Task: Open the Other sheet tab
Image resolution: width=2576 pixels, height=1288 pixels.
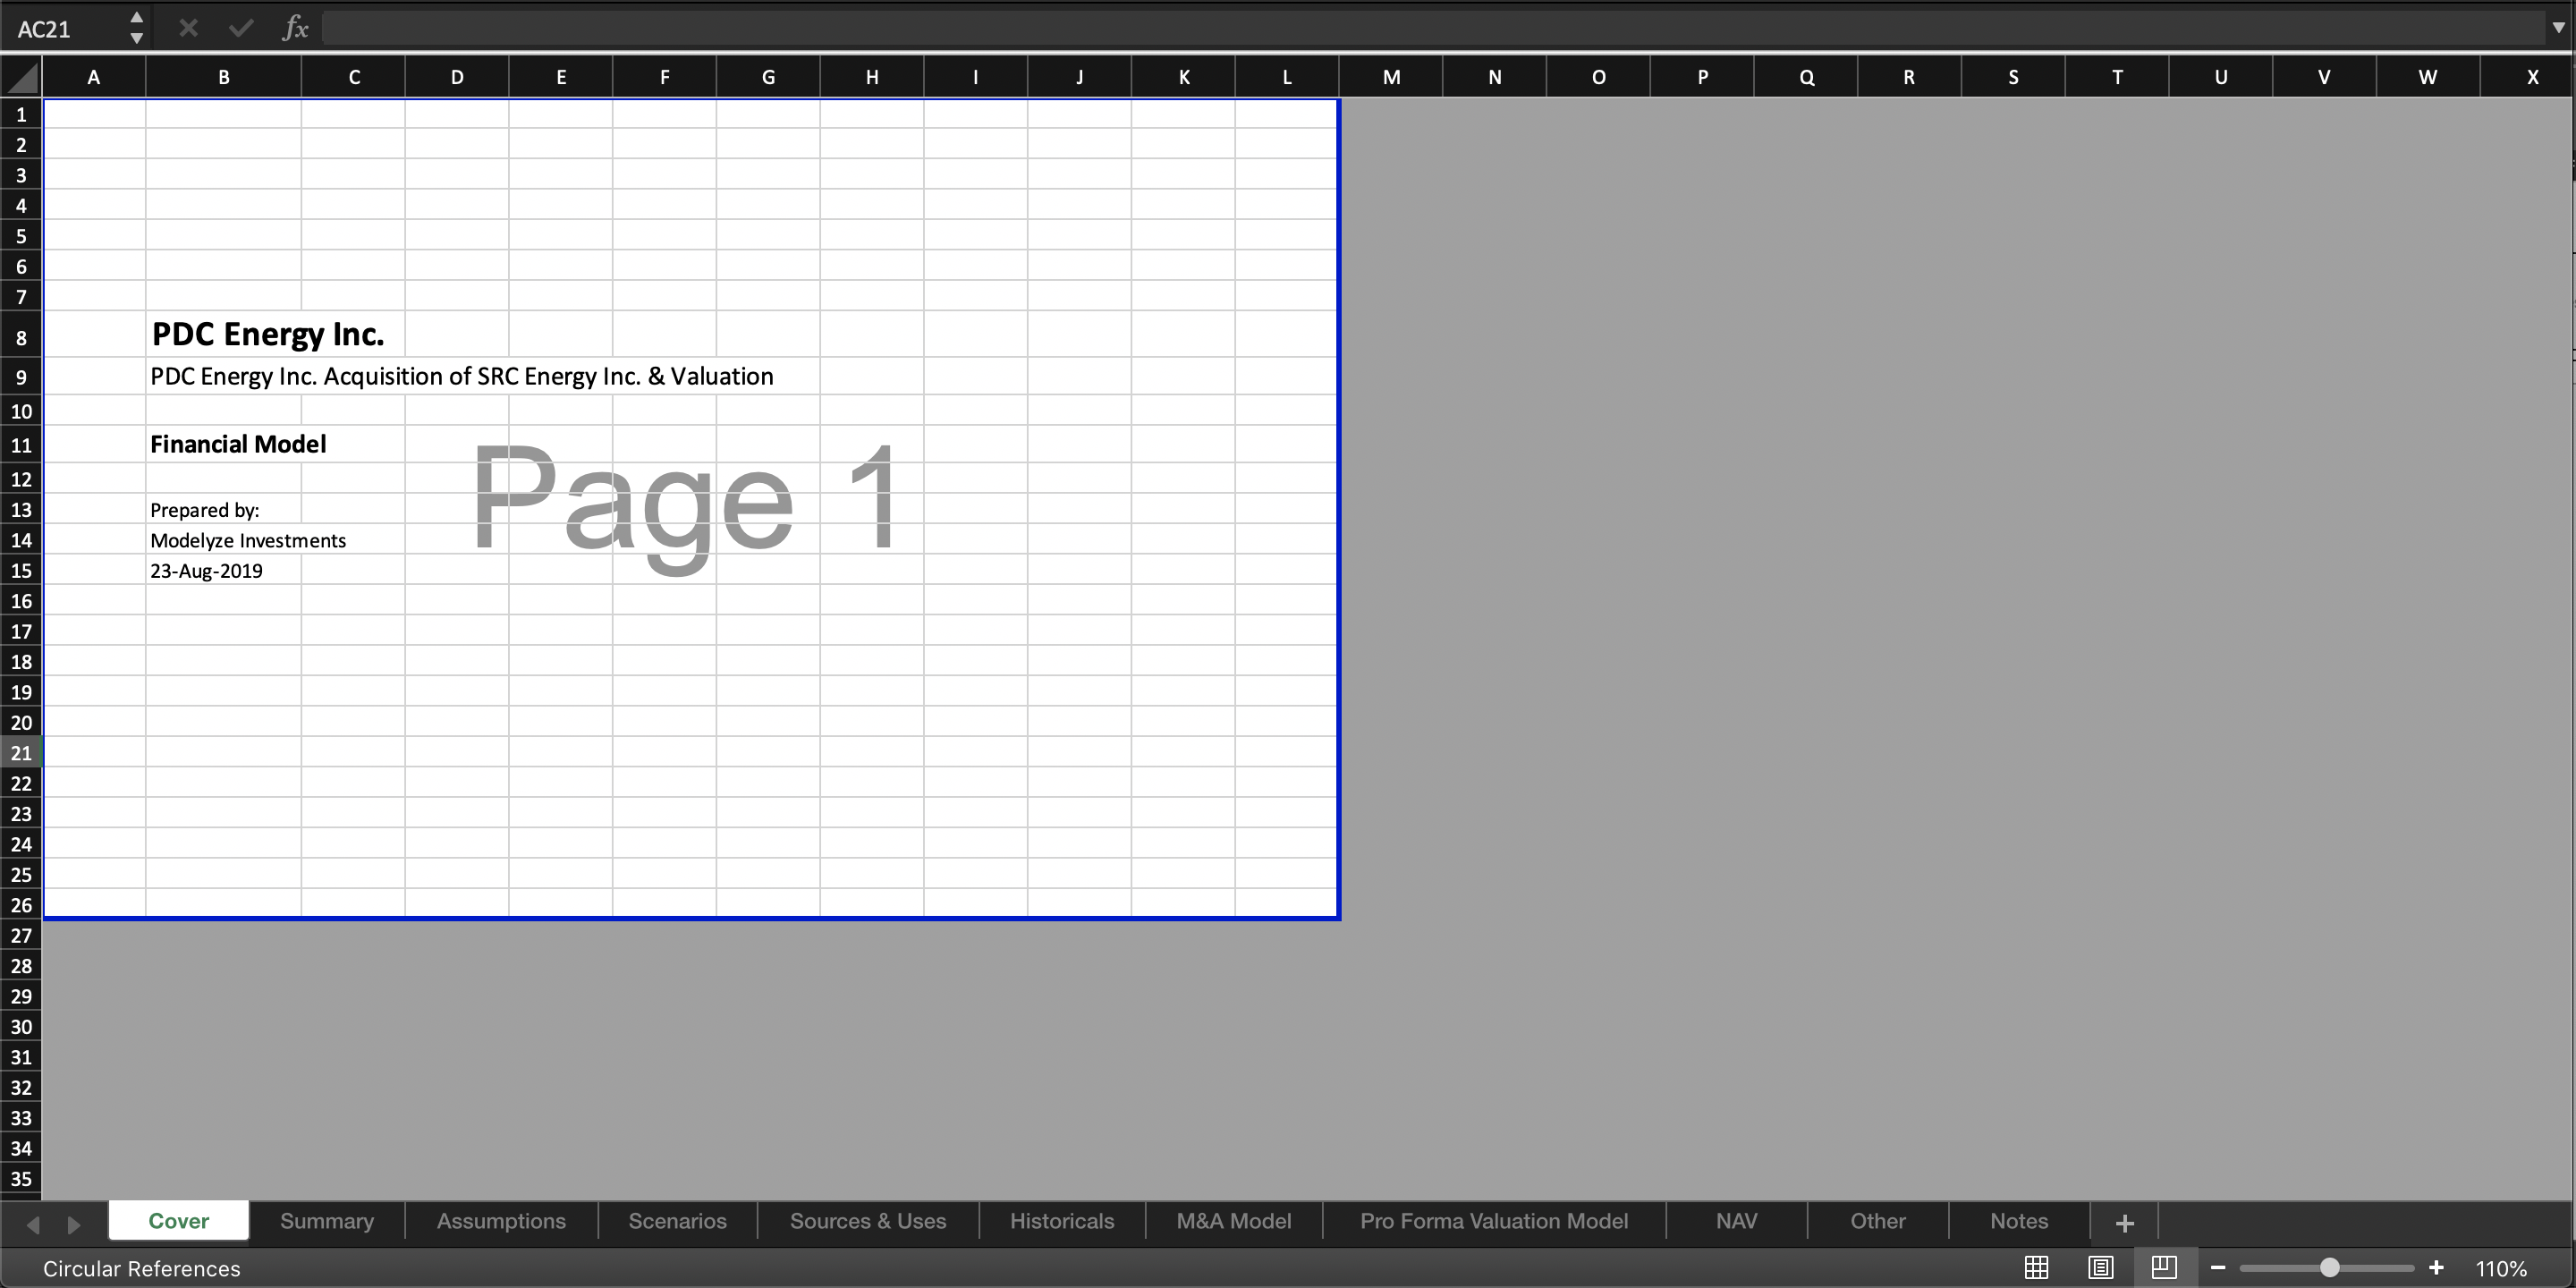Action: (x=1878, y=1221)
